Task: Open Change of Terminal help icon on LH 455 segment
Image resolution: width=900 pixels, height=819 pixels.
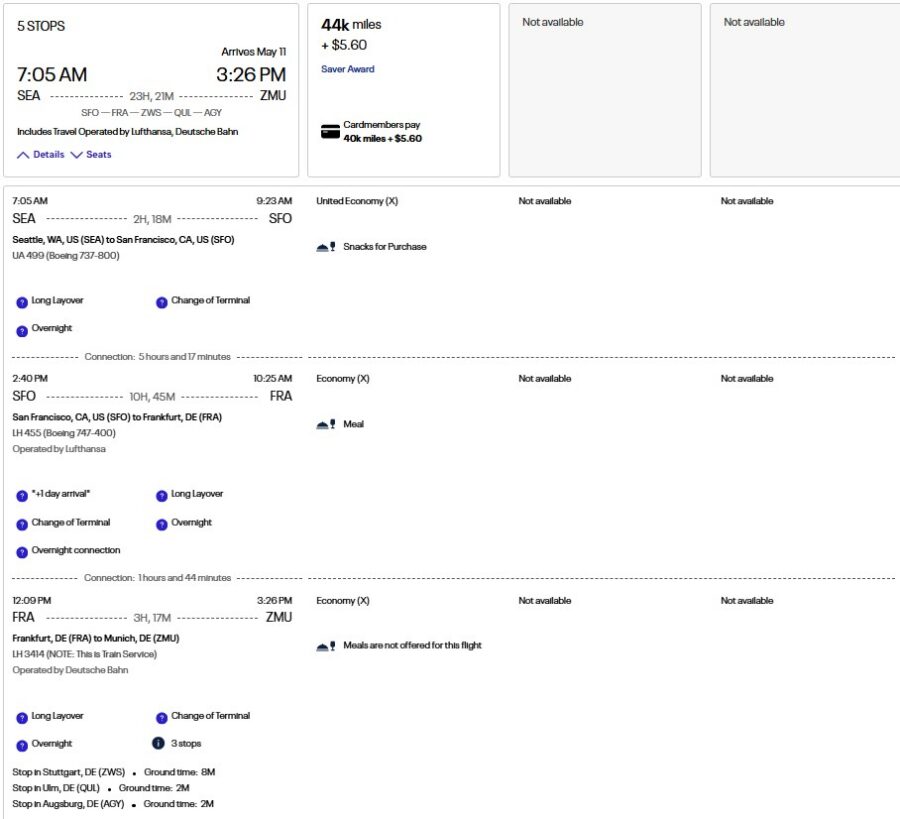Action: click(x=22, y=523)
